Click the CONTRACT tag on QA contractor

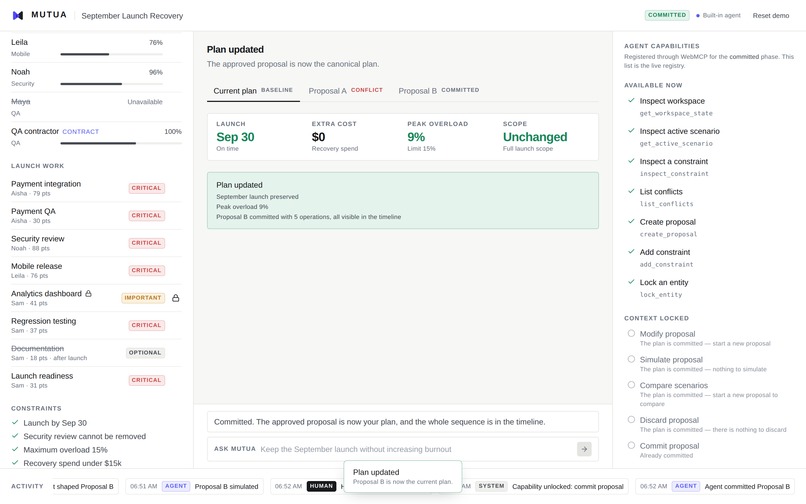(x=80, y=132)
